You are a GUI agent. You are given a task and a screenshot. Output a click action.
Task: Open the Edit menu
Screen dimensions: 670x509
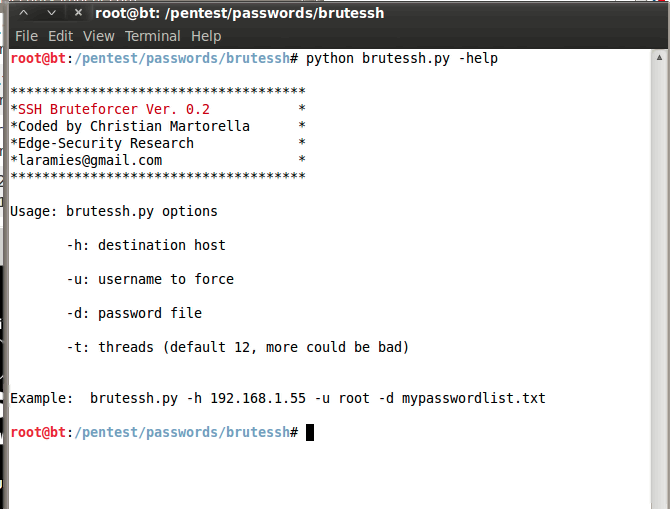pyautogui.click(x=60, y=36)
